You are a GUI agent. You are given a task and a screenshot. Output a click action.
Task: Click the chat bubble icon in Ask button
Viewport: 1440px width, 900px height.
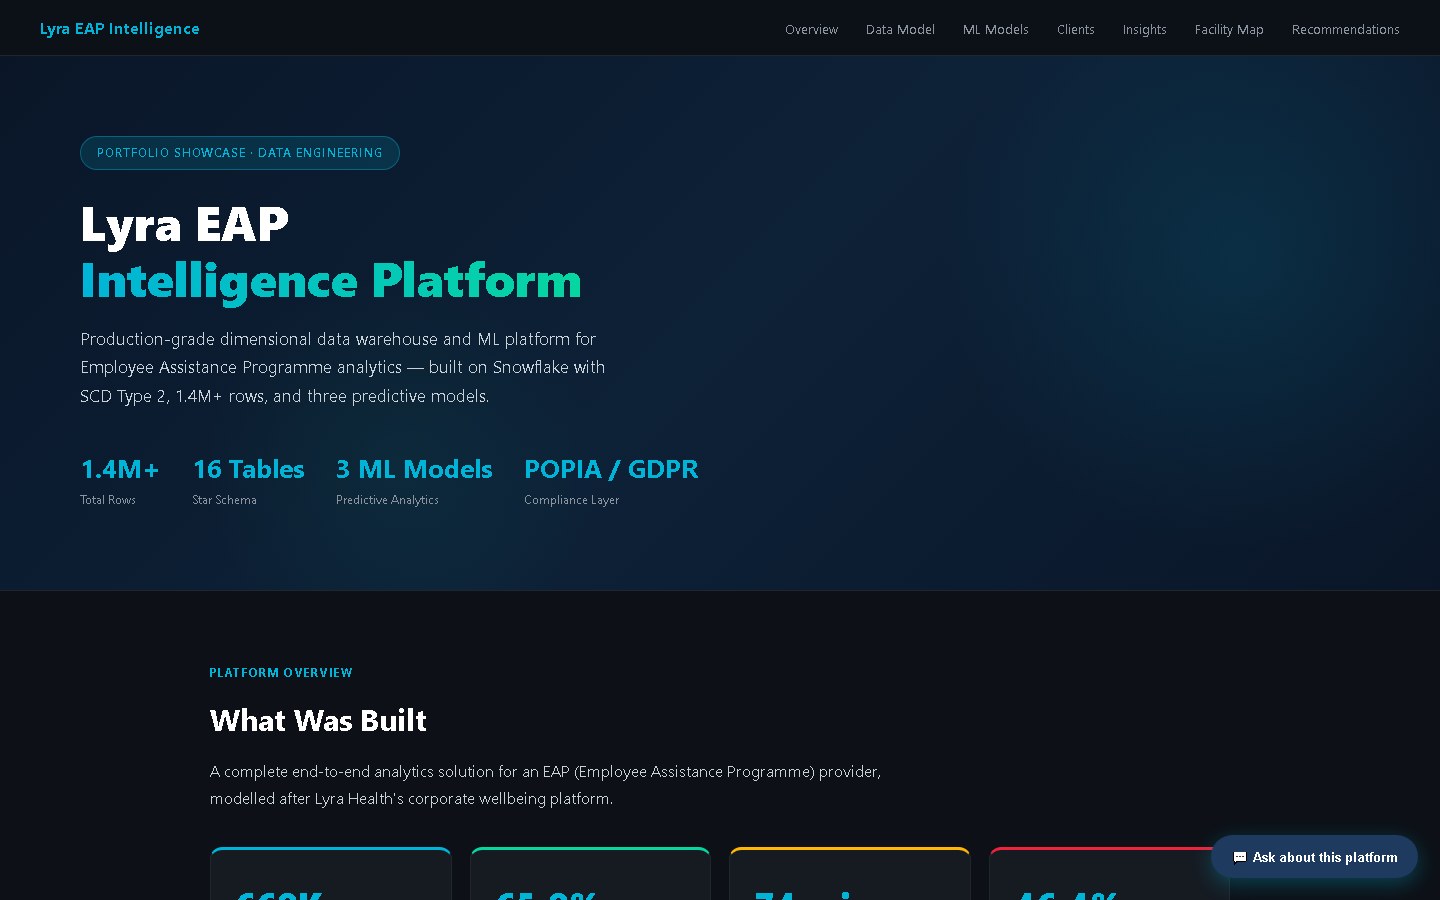pyautogui.click(x=1240, y=857)
